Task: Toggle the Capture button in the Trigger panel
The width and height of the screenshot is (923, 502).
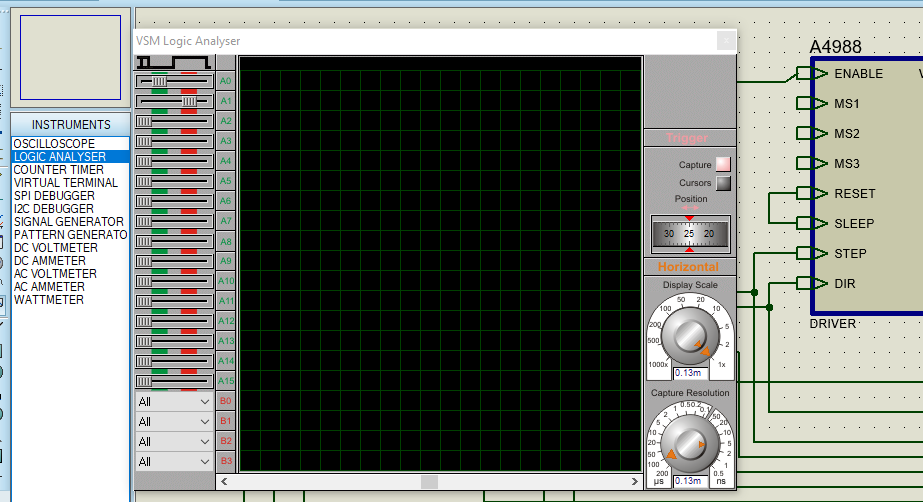Action: (723, 164)
